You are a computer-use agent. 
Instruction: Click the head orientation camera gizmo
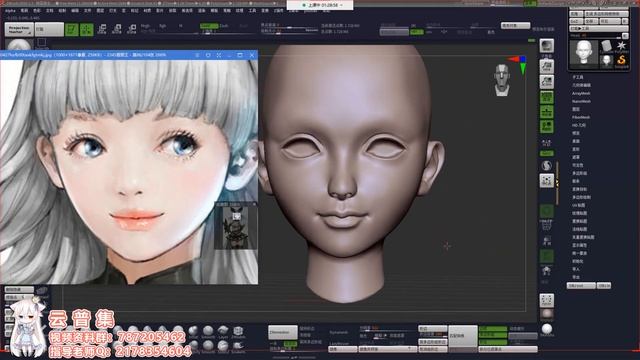tap(502, 80)
